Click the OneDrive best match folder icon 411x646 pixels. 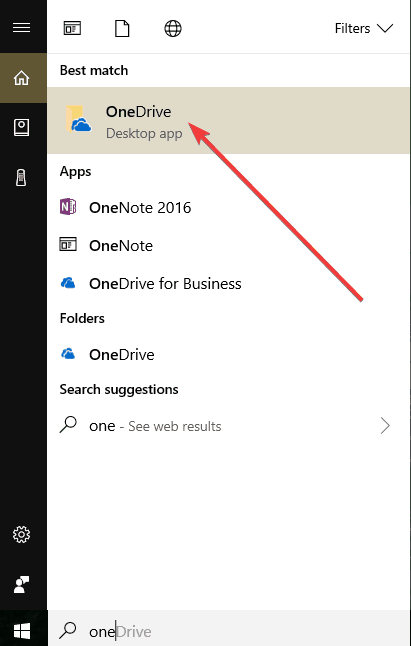(x=78, y=119)
